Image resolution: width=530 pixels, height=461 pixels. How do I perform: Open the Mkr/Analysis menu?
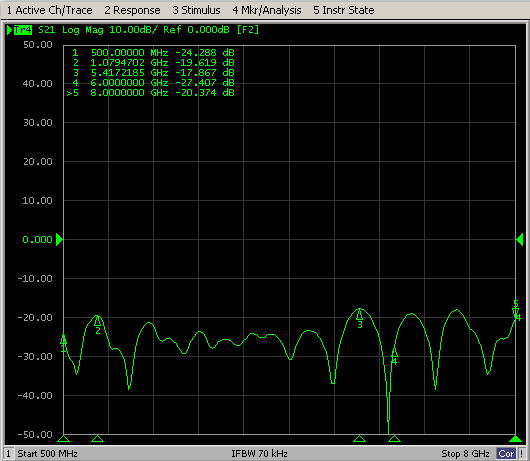coord(267,10)
